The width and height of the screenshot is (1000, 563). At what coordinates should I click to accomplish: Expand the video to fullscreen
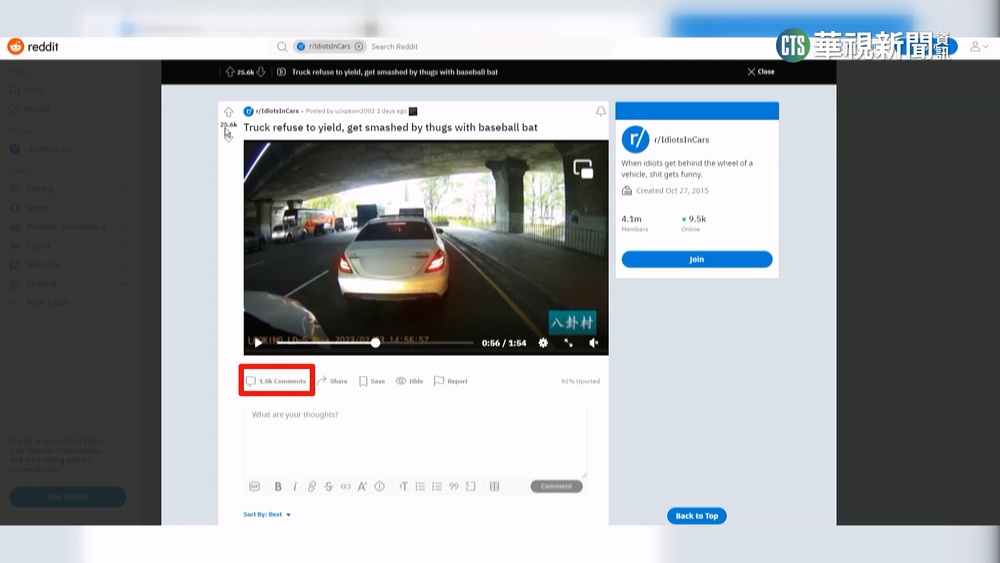568,343
